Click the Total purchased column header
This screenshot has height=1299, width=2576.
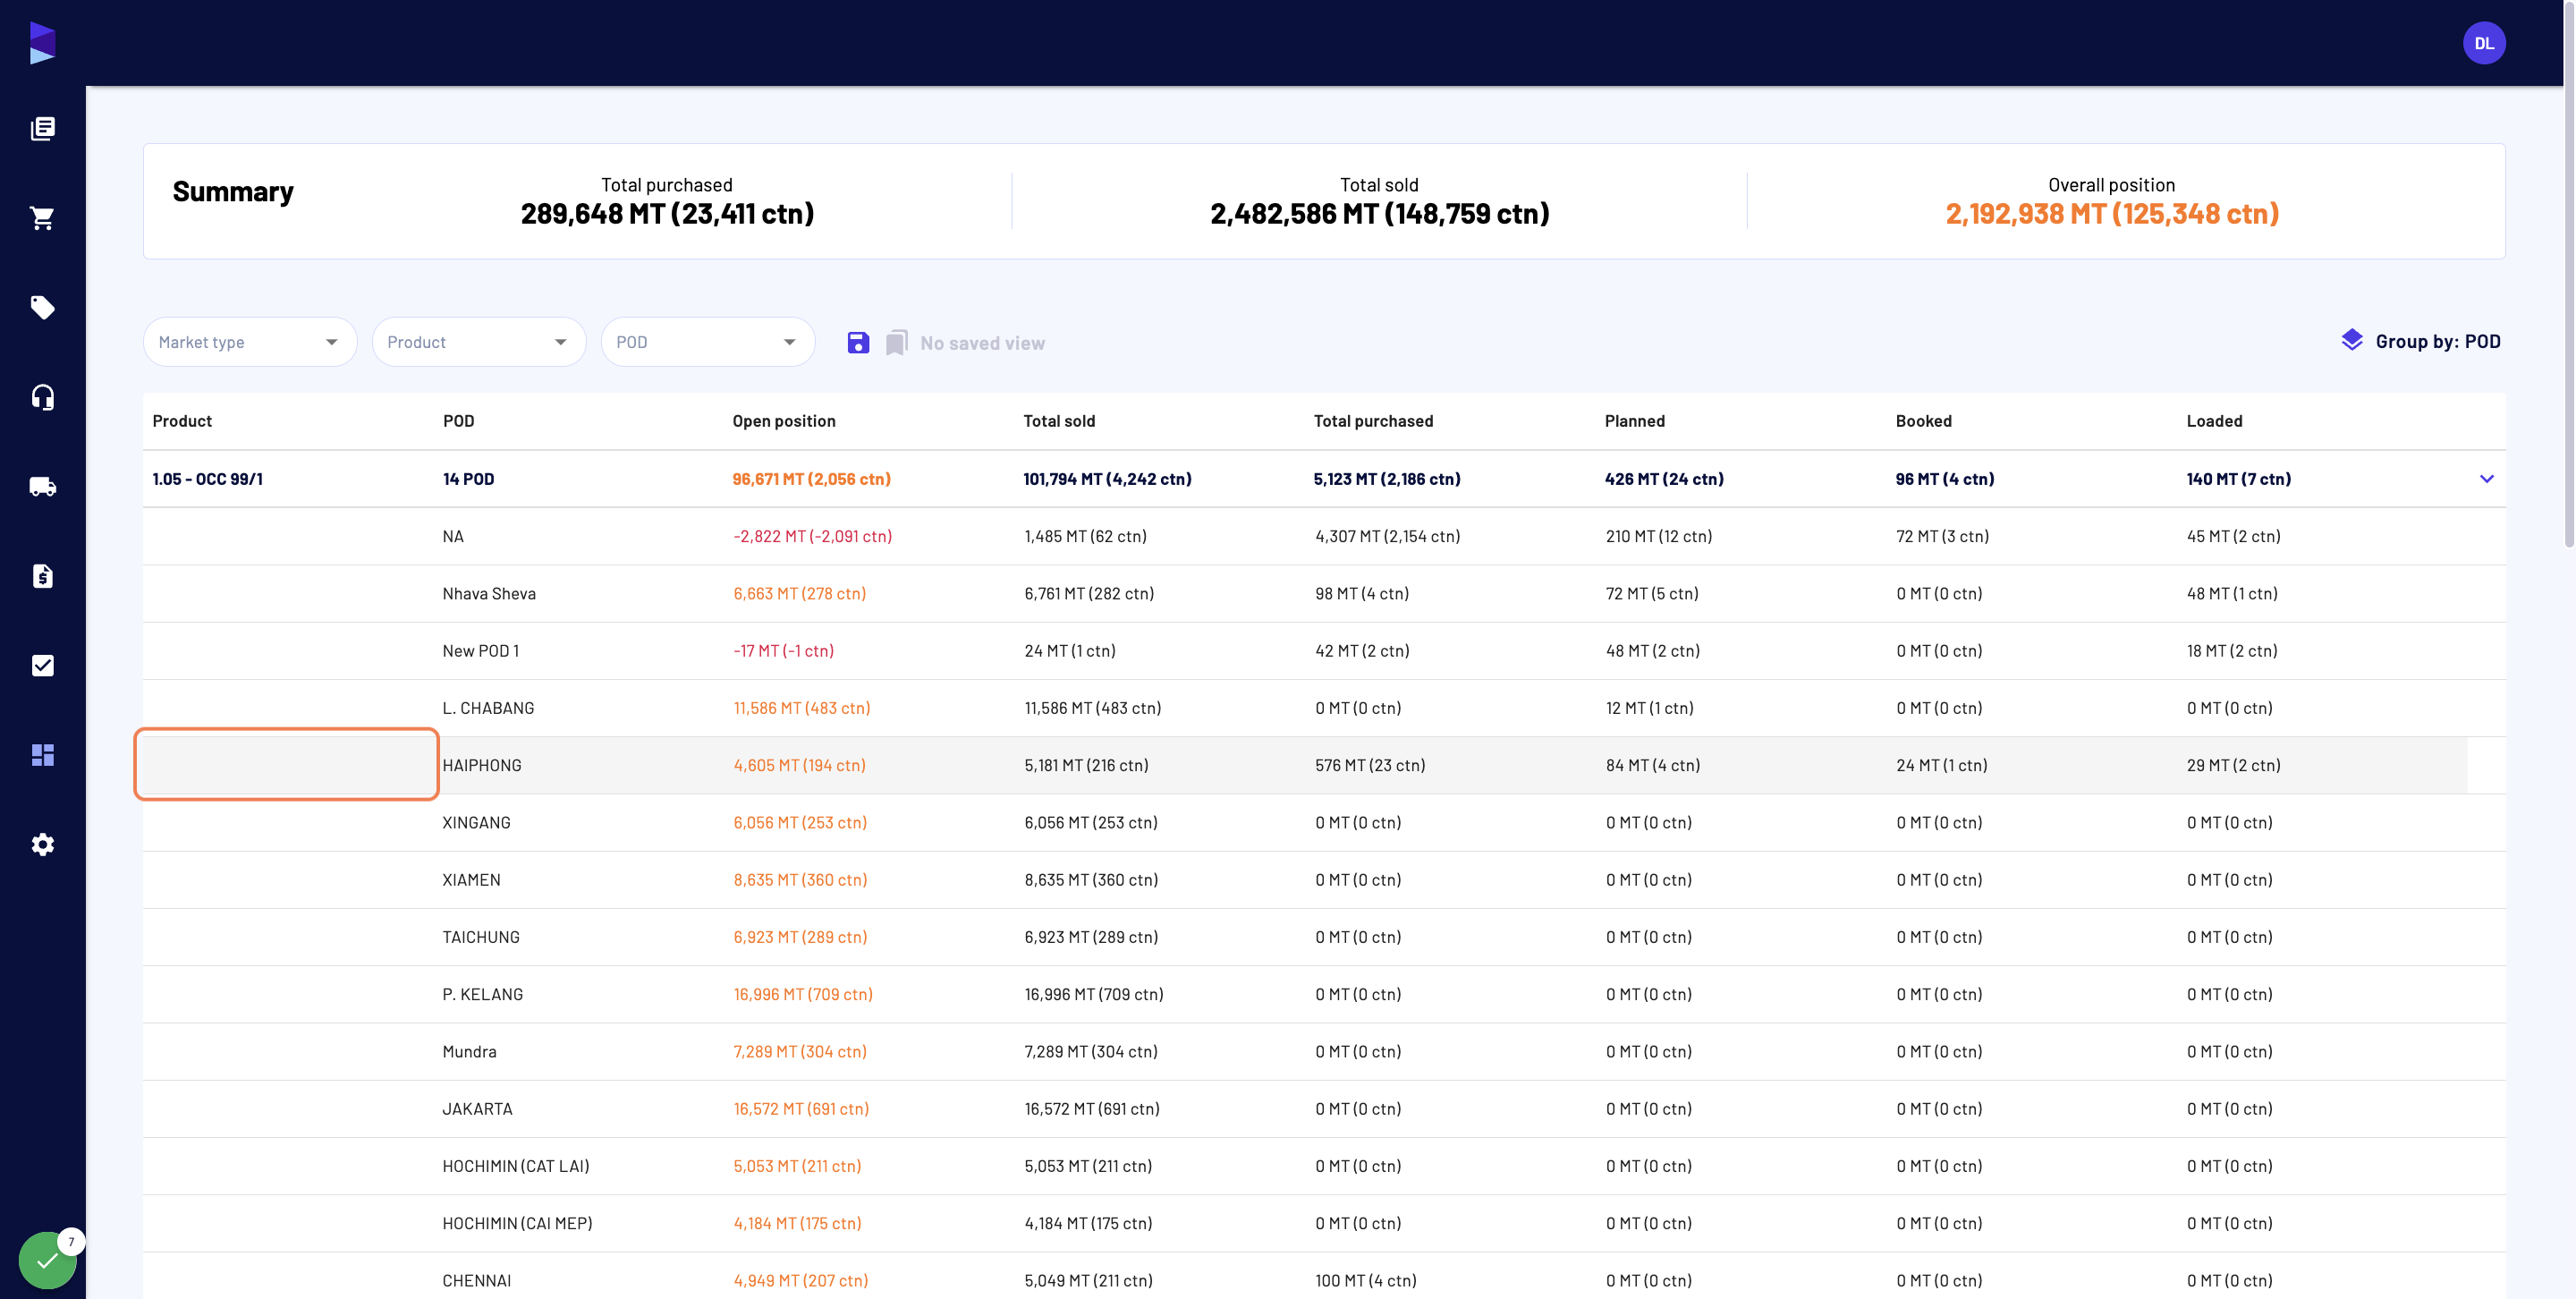[x=1373, y=421]
